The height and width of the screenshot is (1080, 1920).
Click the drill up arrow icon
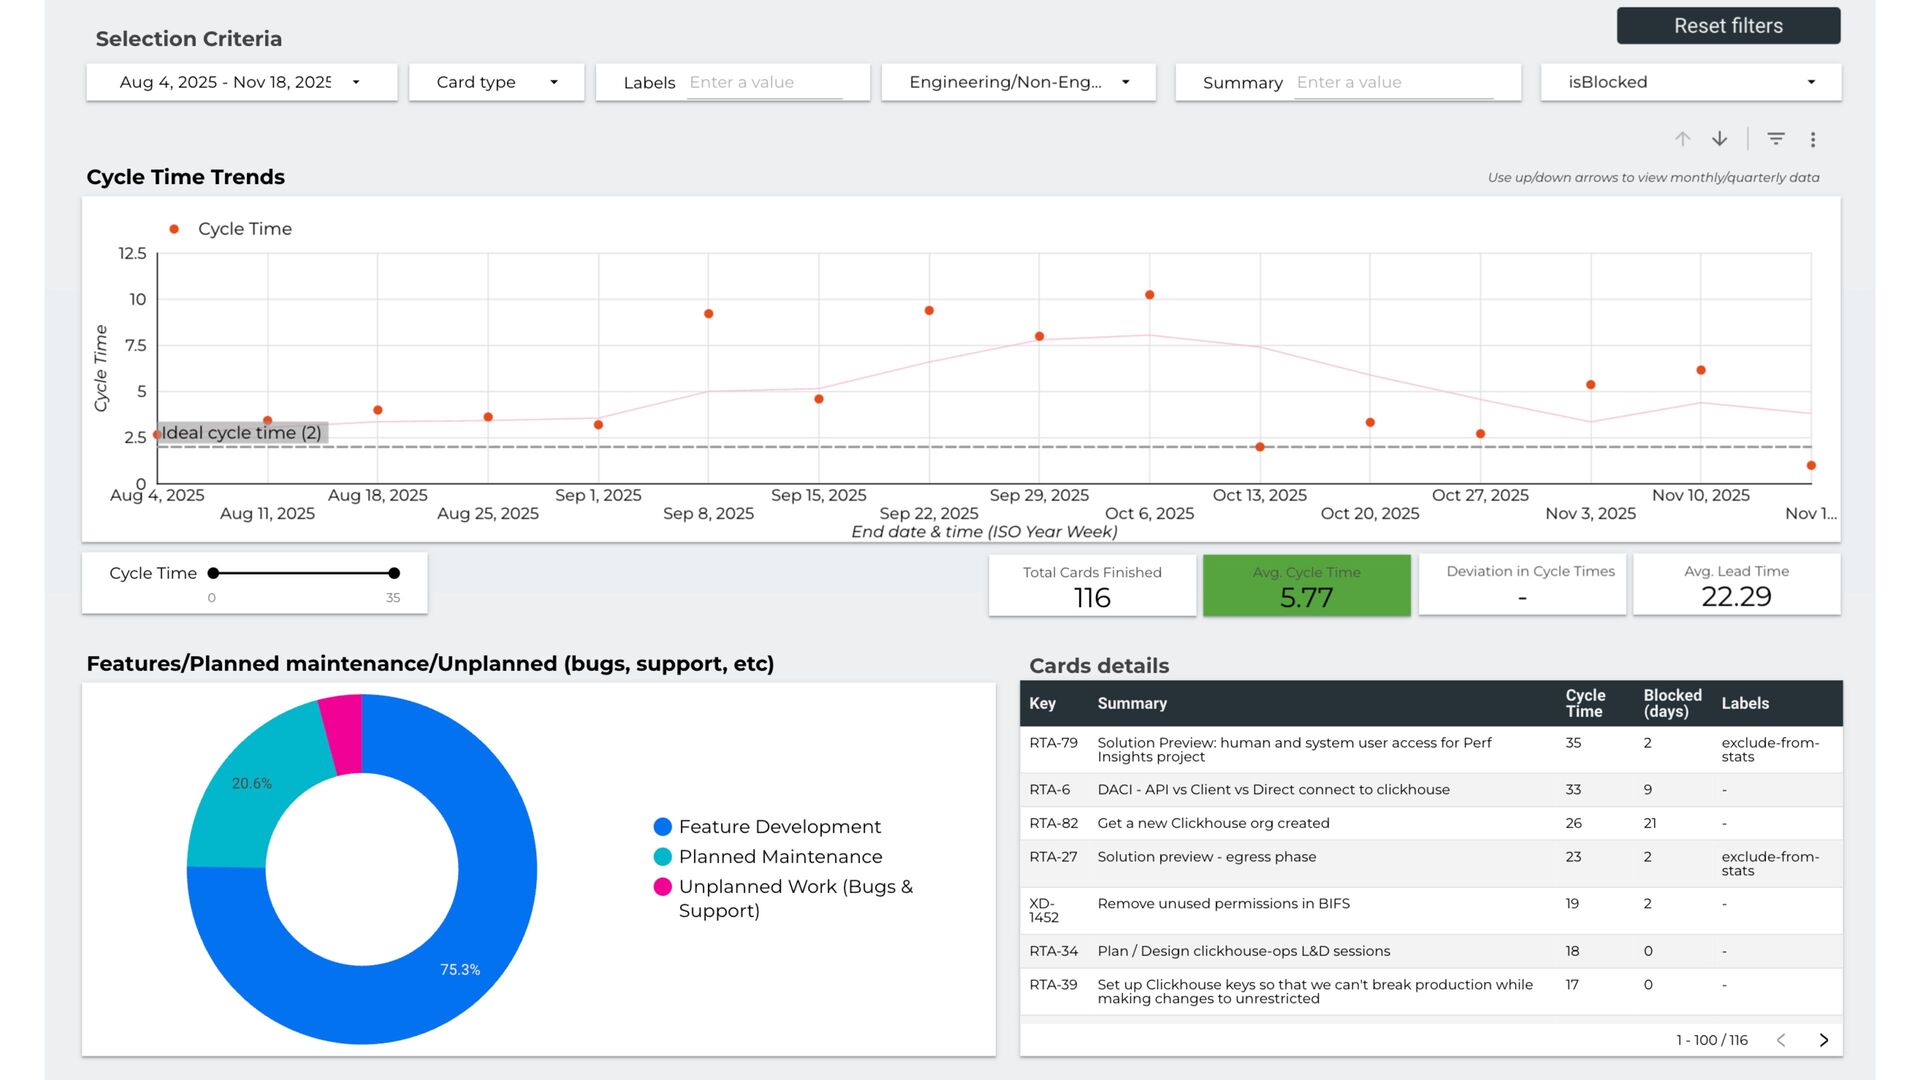tap(1682, 139)
